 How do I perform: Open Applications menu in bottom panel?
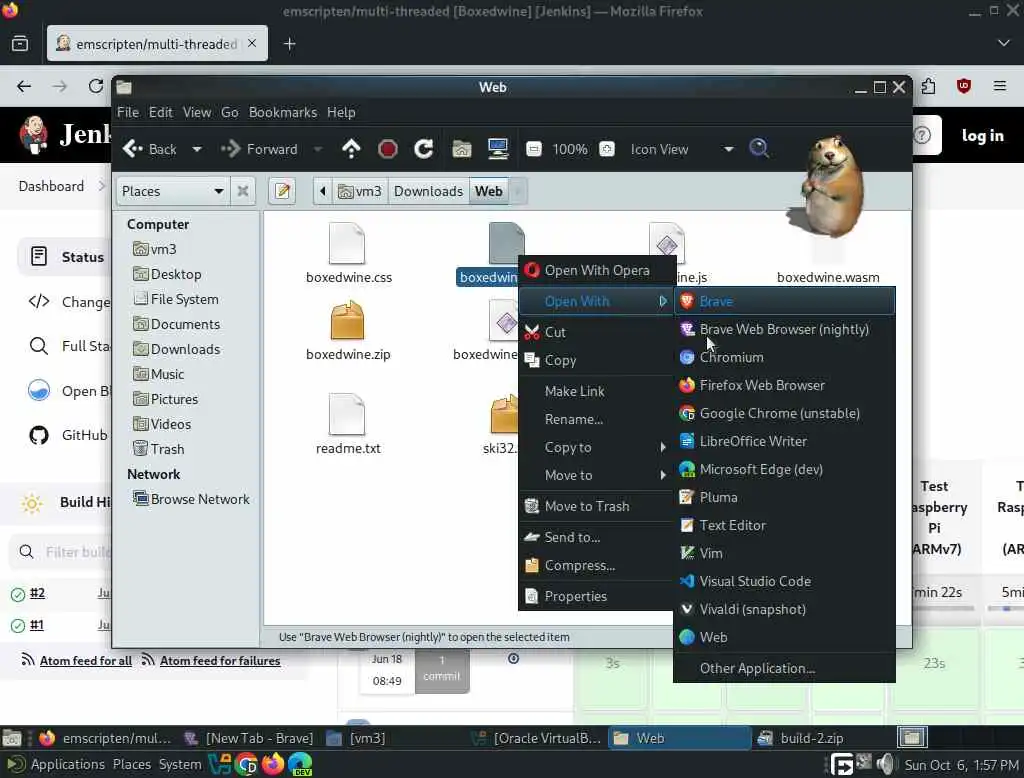[56, 764]
